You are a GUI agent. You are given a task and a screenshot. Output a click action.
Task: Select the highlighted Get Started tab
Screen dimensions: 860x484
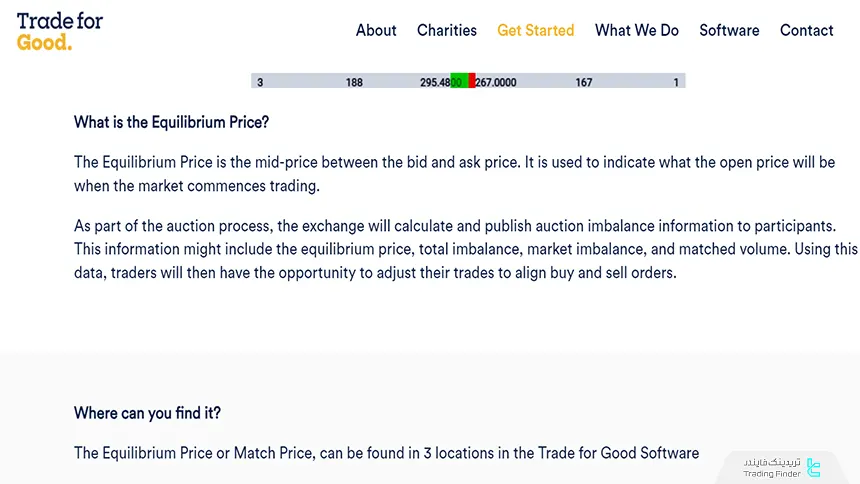[x=536, y=30]
